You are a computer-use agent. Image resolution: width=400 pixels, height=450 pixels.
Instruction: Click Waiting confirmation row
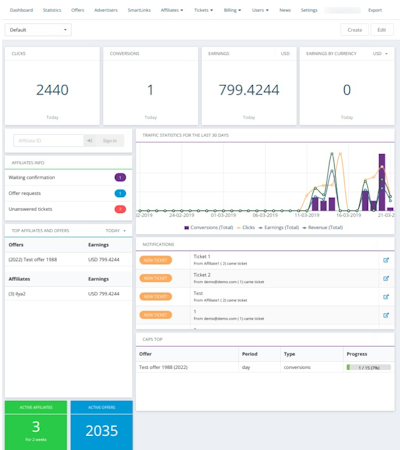(68, 177)
